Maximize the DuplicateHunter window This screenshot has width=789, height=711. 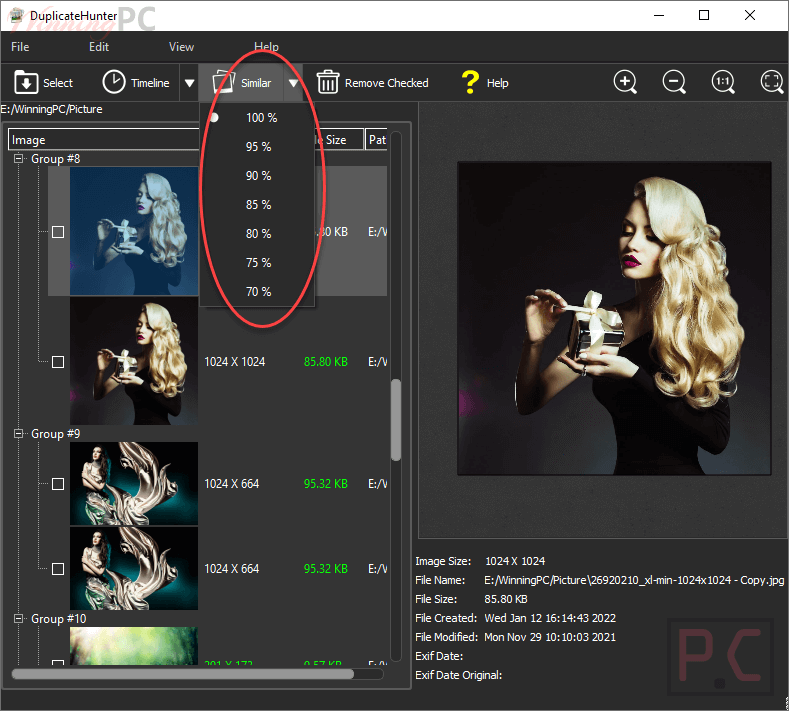pyautogui.click(x=704, y=16)
